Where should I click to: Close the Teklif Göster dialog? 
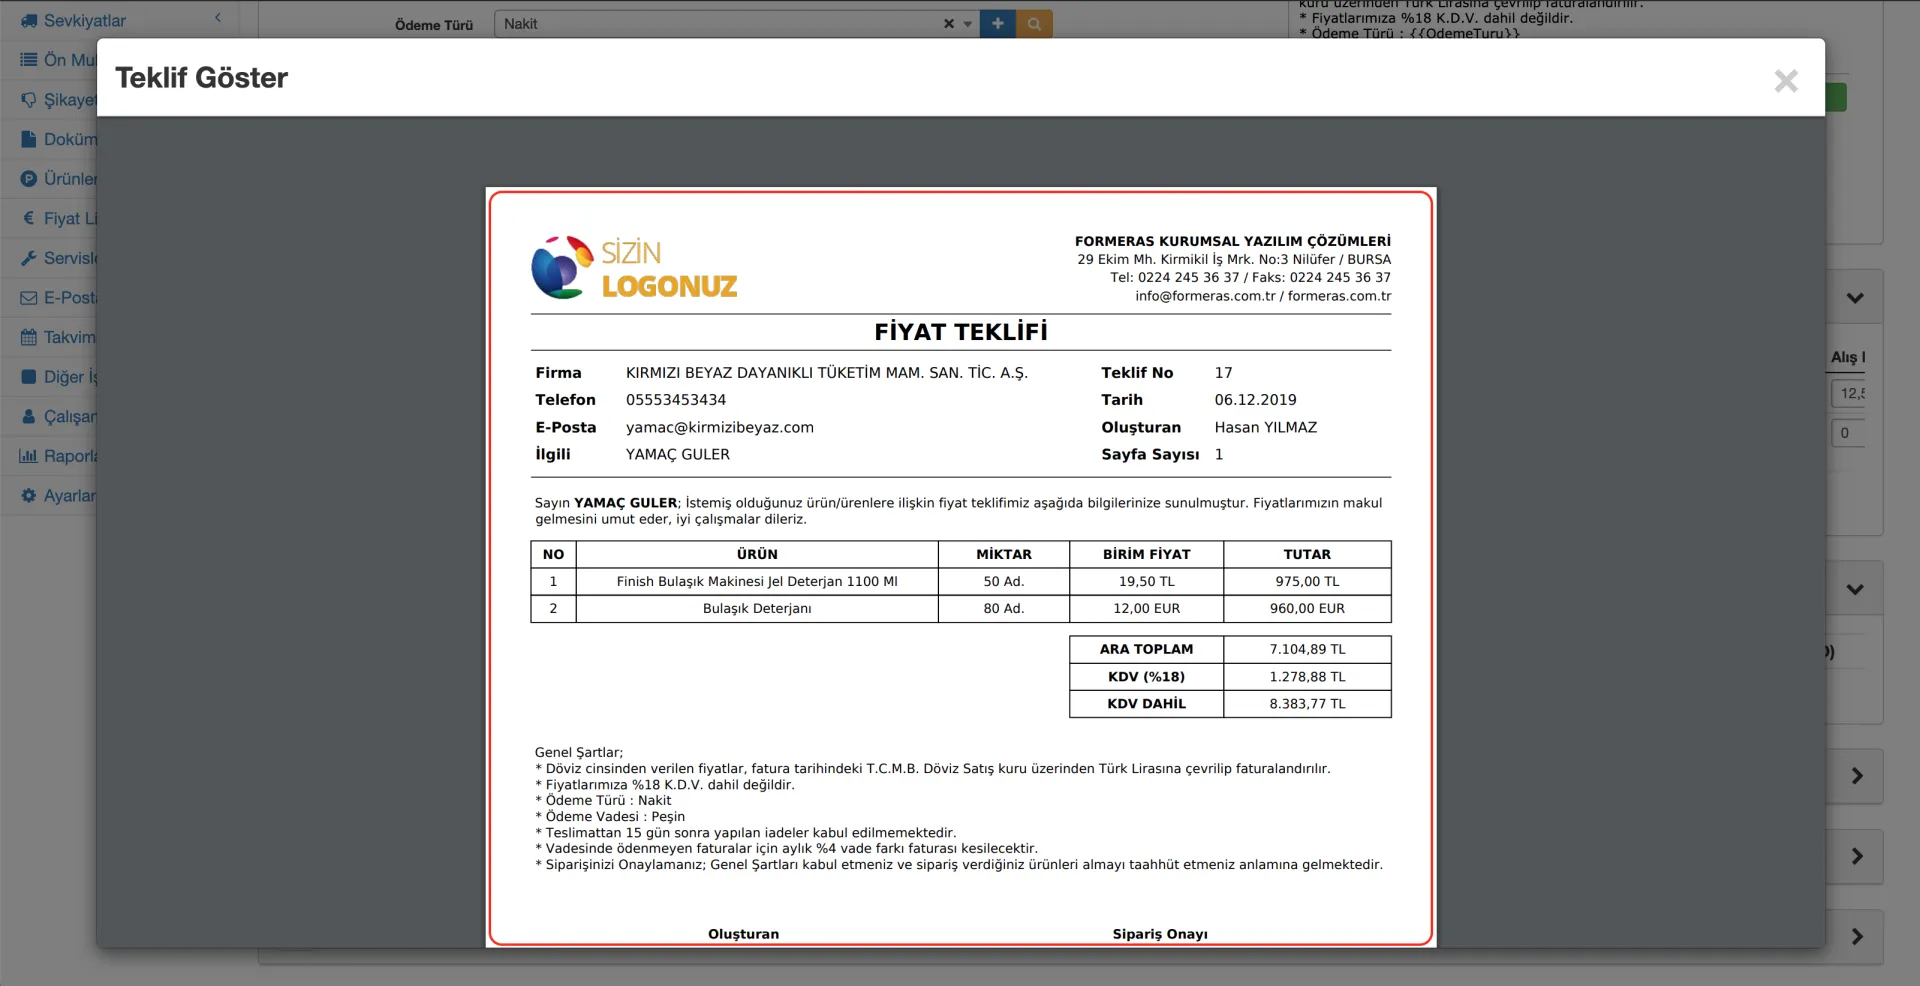1785,81
